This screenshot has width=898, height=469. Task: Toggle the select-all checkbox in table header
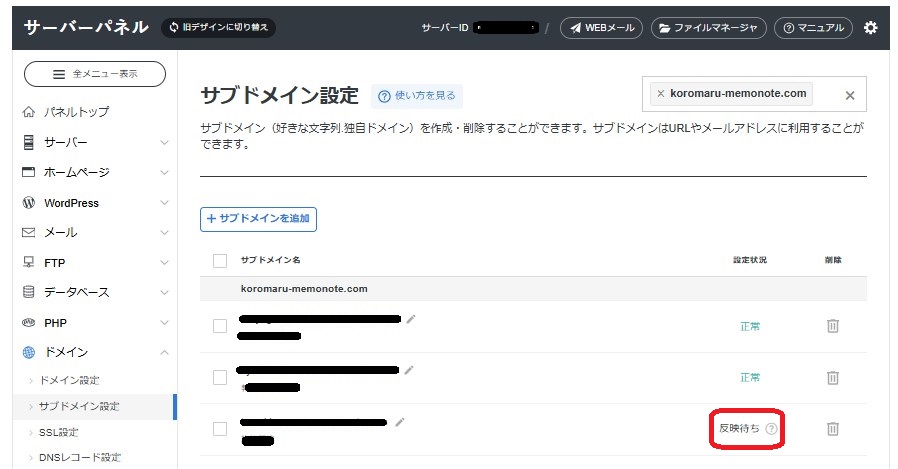tap(220, 260)
